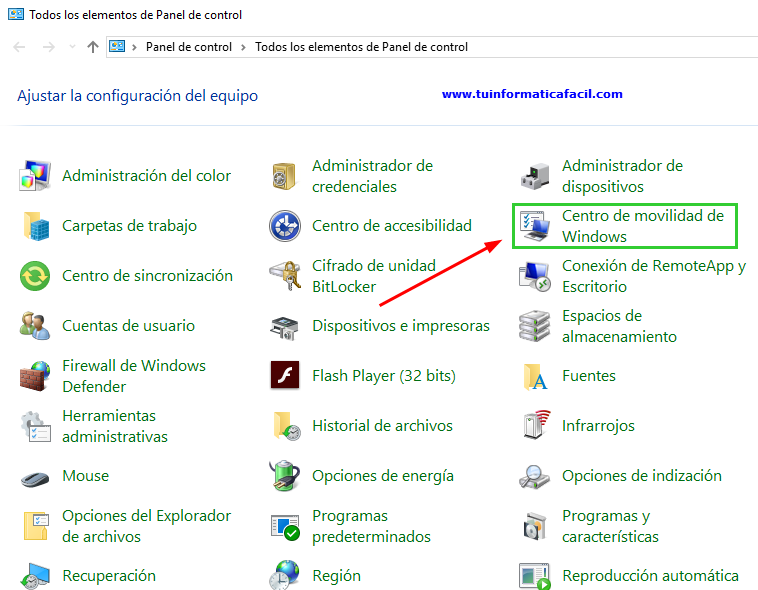Click the Dispositivos e impresoras icon
758x590 pixels.
284,327
